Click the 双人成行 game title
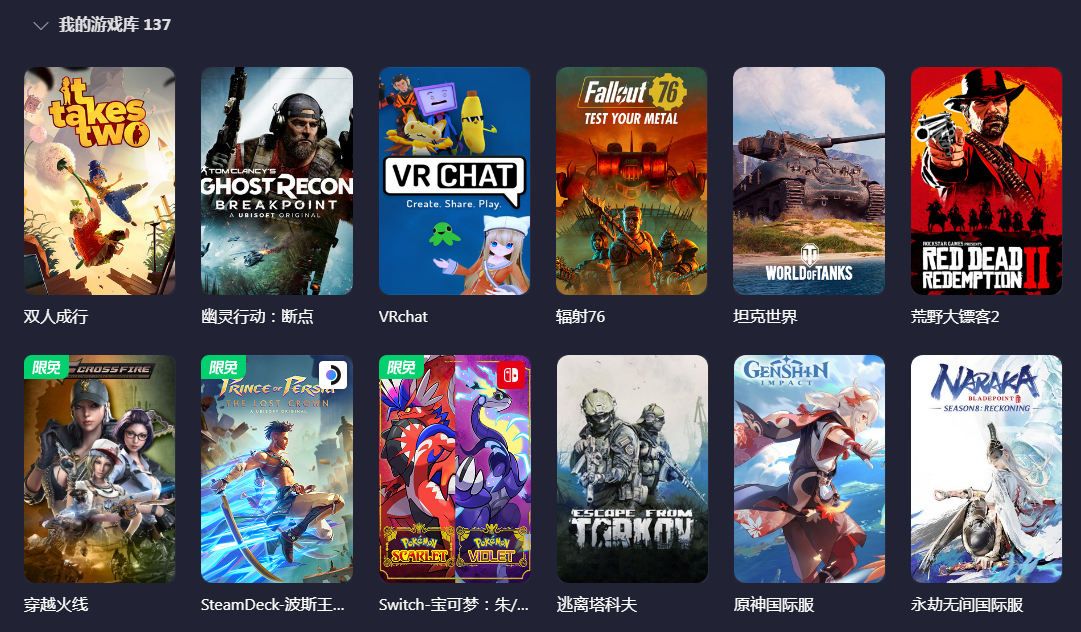 [56, 316]
